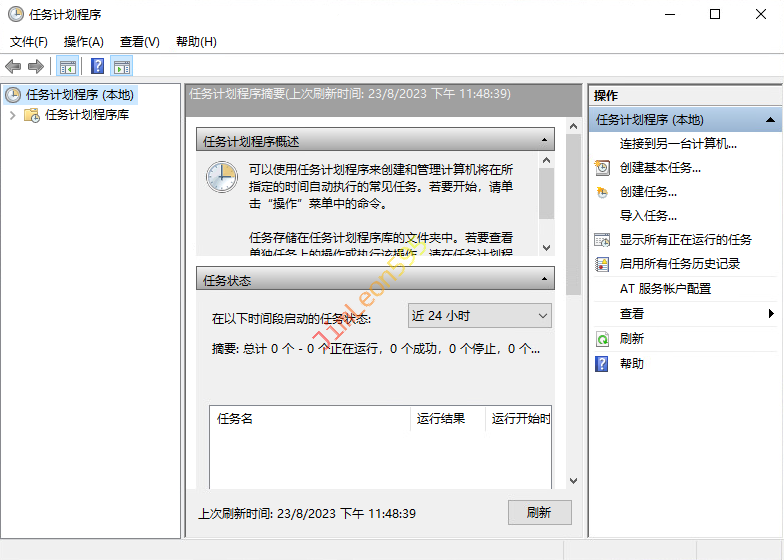Viewport: 784px width, 560px height.
Task: Open the 查看 submenu in actions pane
Action: (632, 314)
